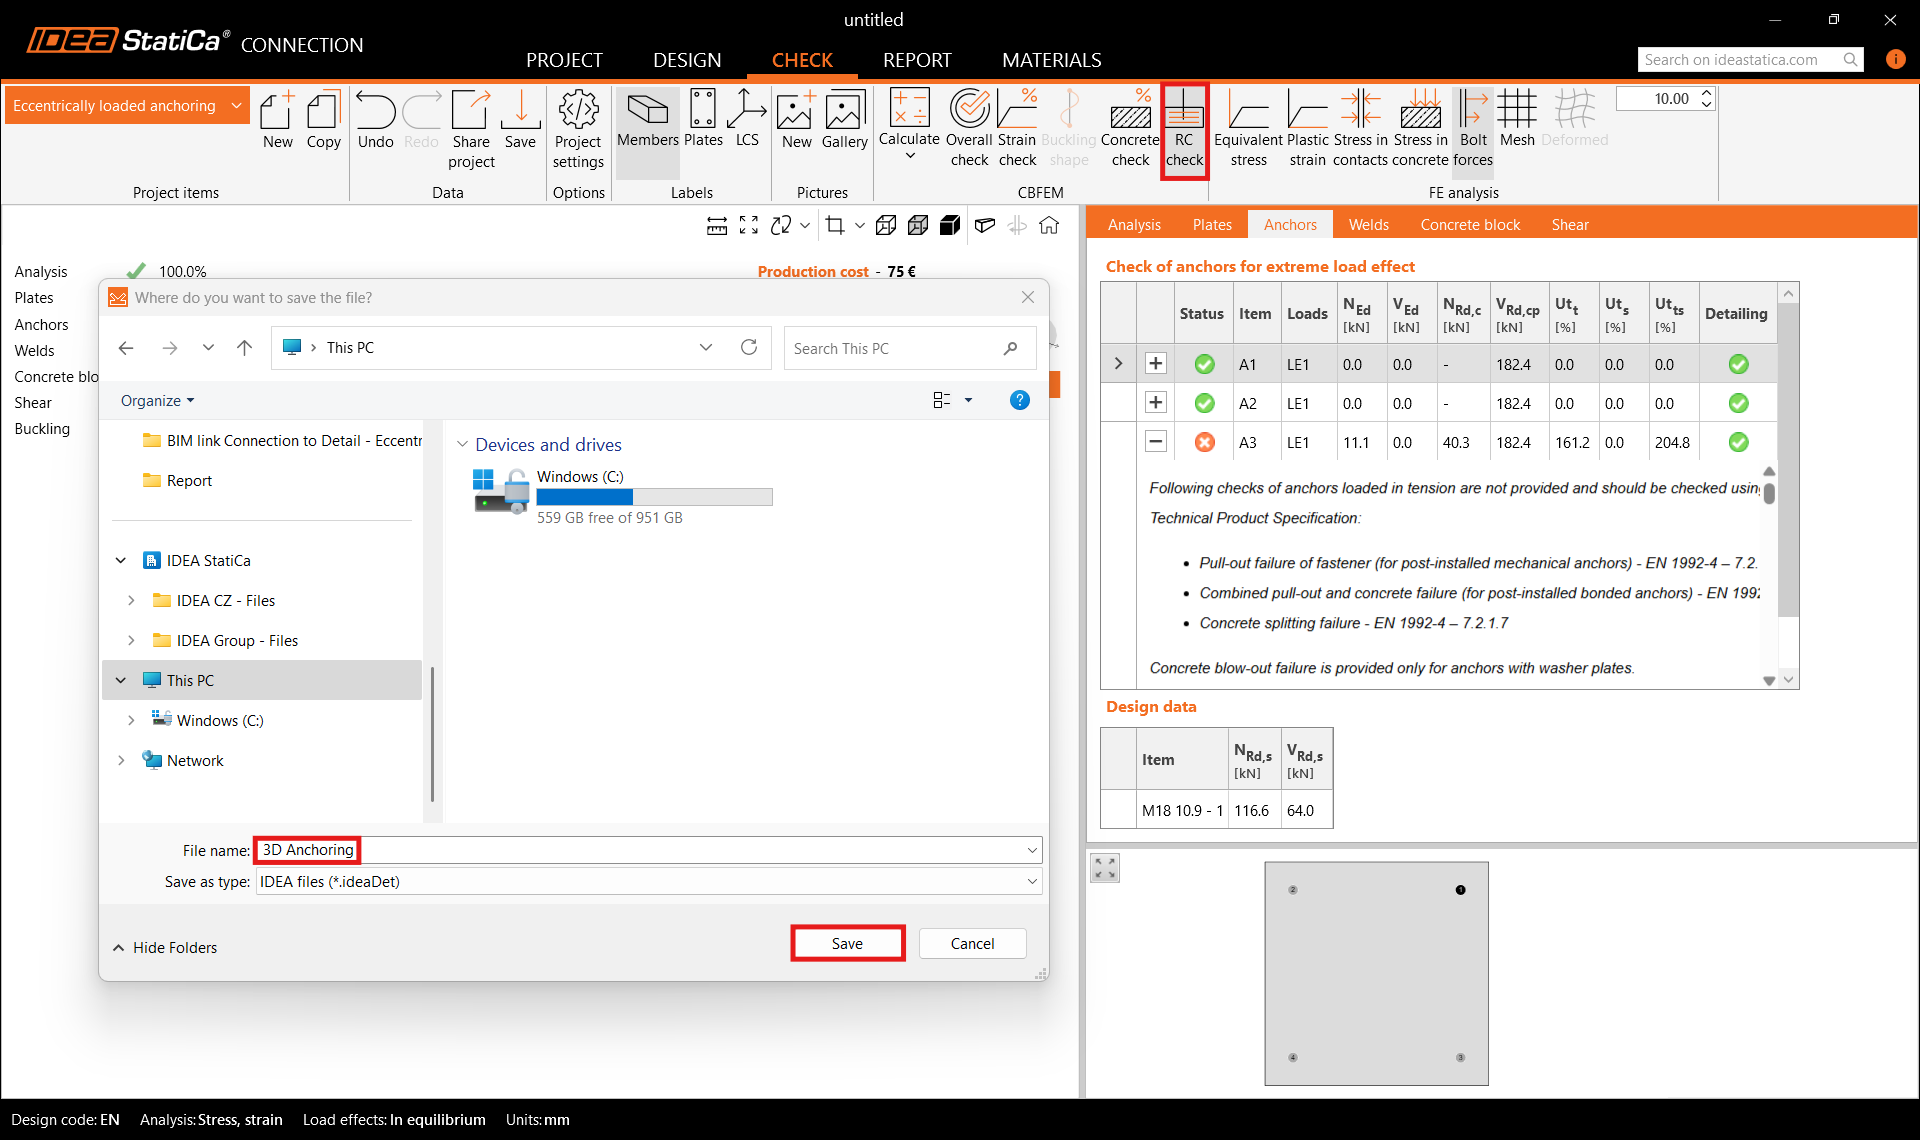This screenshot has width=1920, height=1140.
Task: Open the REPORT ribbon tab
Action: [x=916, y=60]
